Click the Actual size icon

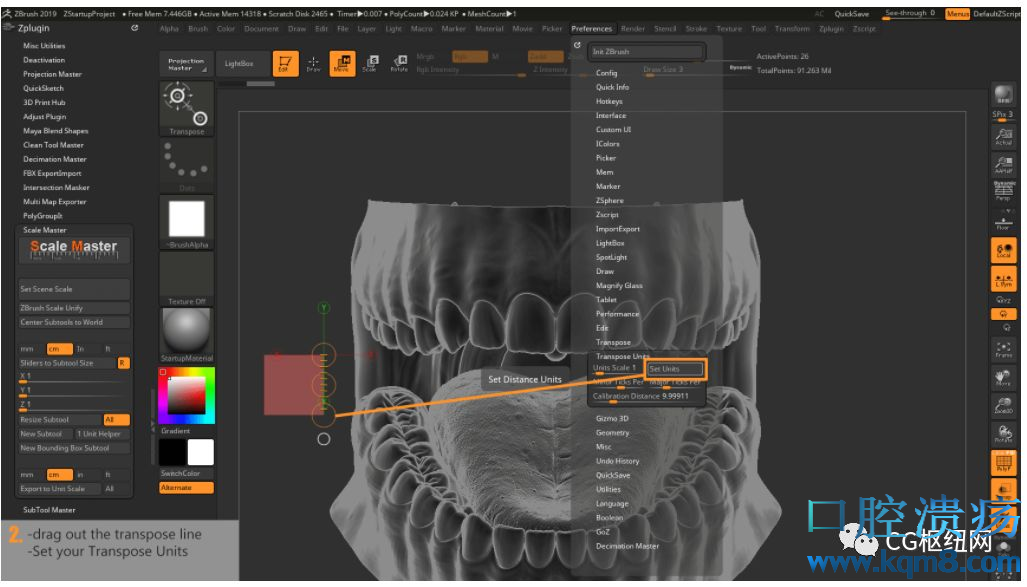[x=1003, y=136]
